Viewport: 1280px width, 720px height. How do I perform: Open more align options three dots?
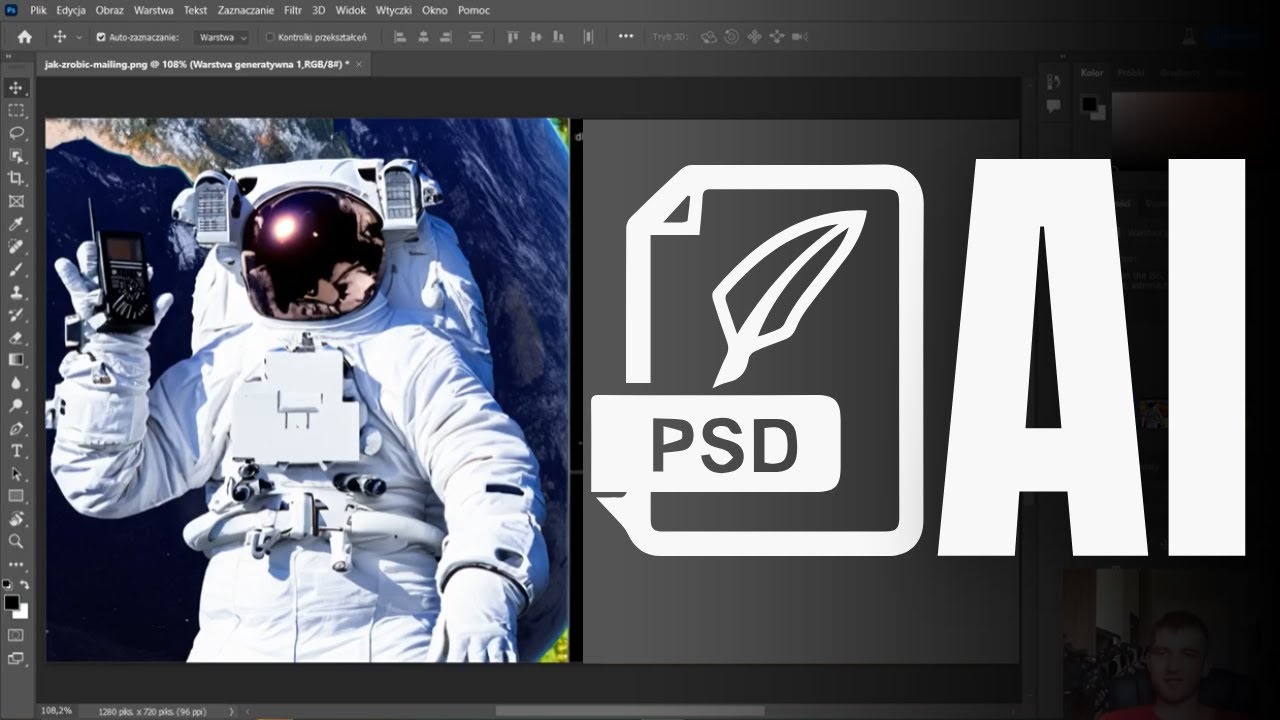tap(626, 36)
